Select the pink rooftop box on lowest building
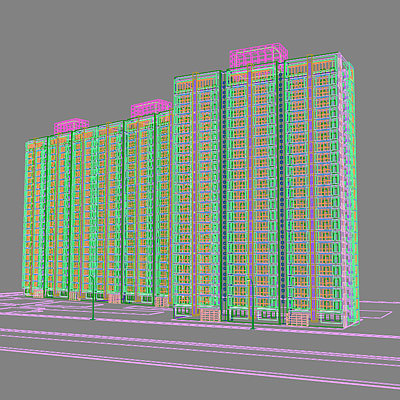This screenshot has height=400, width=400. pos(71,125)
